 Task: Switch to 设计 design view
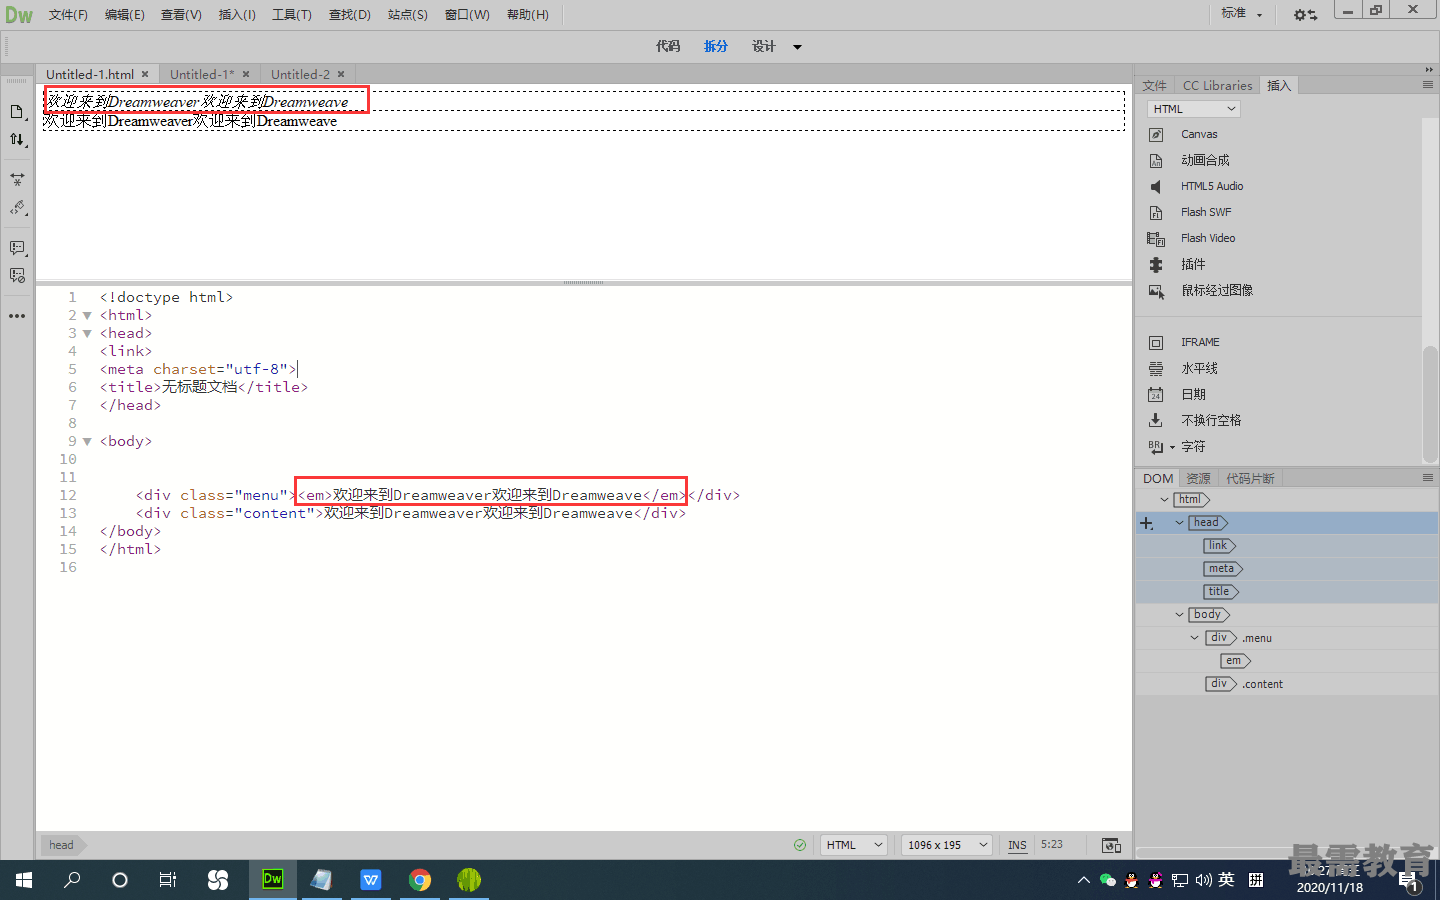(764, 47)
